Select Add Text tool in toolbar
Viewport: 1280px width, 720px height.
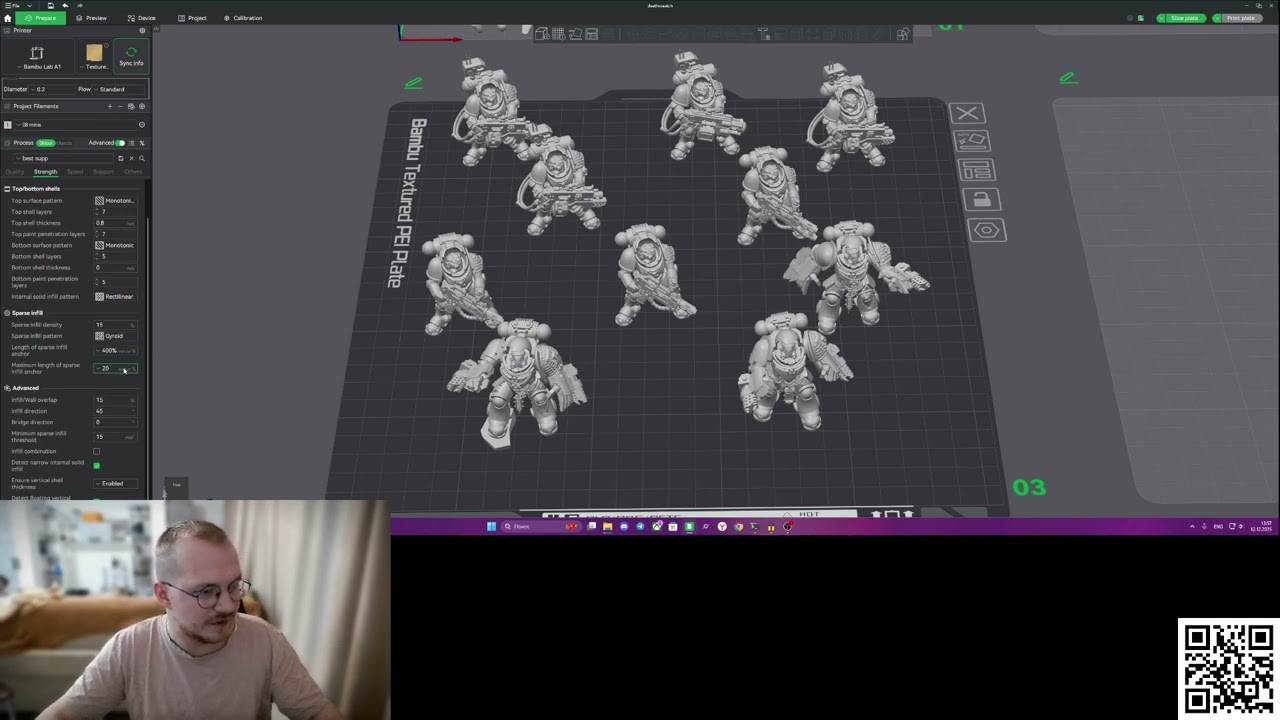763,34
